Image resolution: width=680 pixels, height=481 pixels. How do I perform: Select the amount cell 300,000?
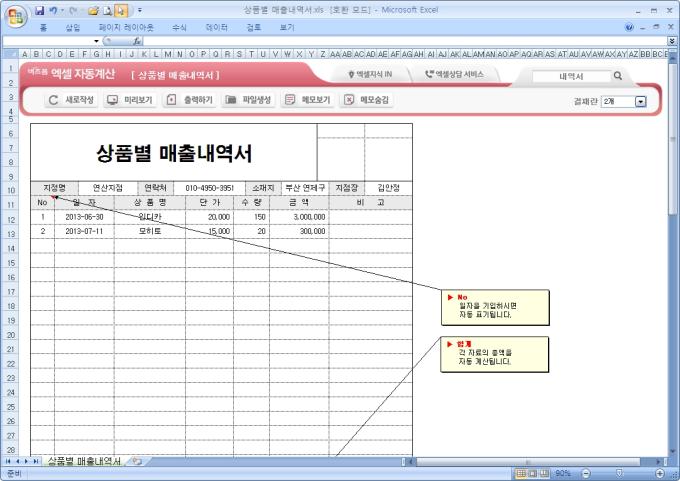click(x=299, y=231)
